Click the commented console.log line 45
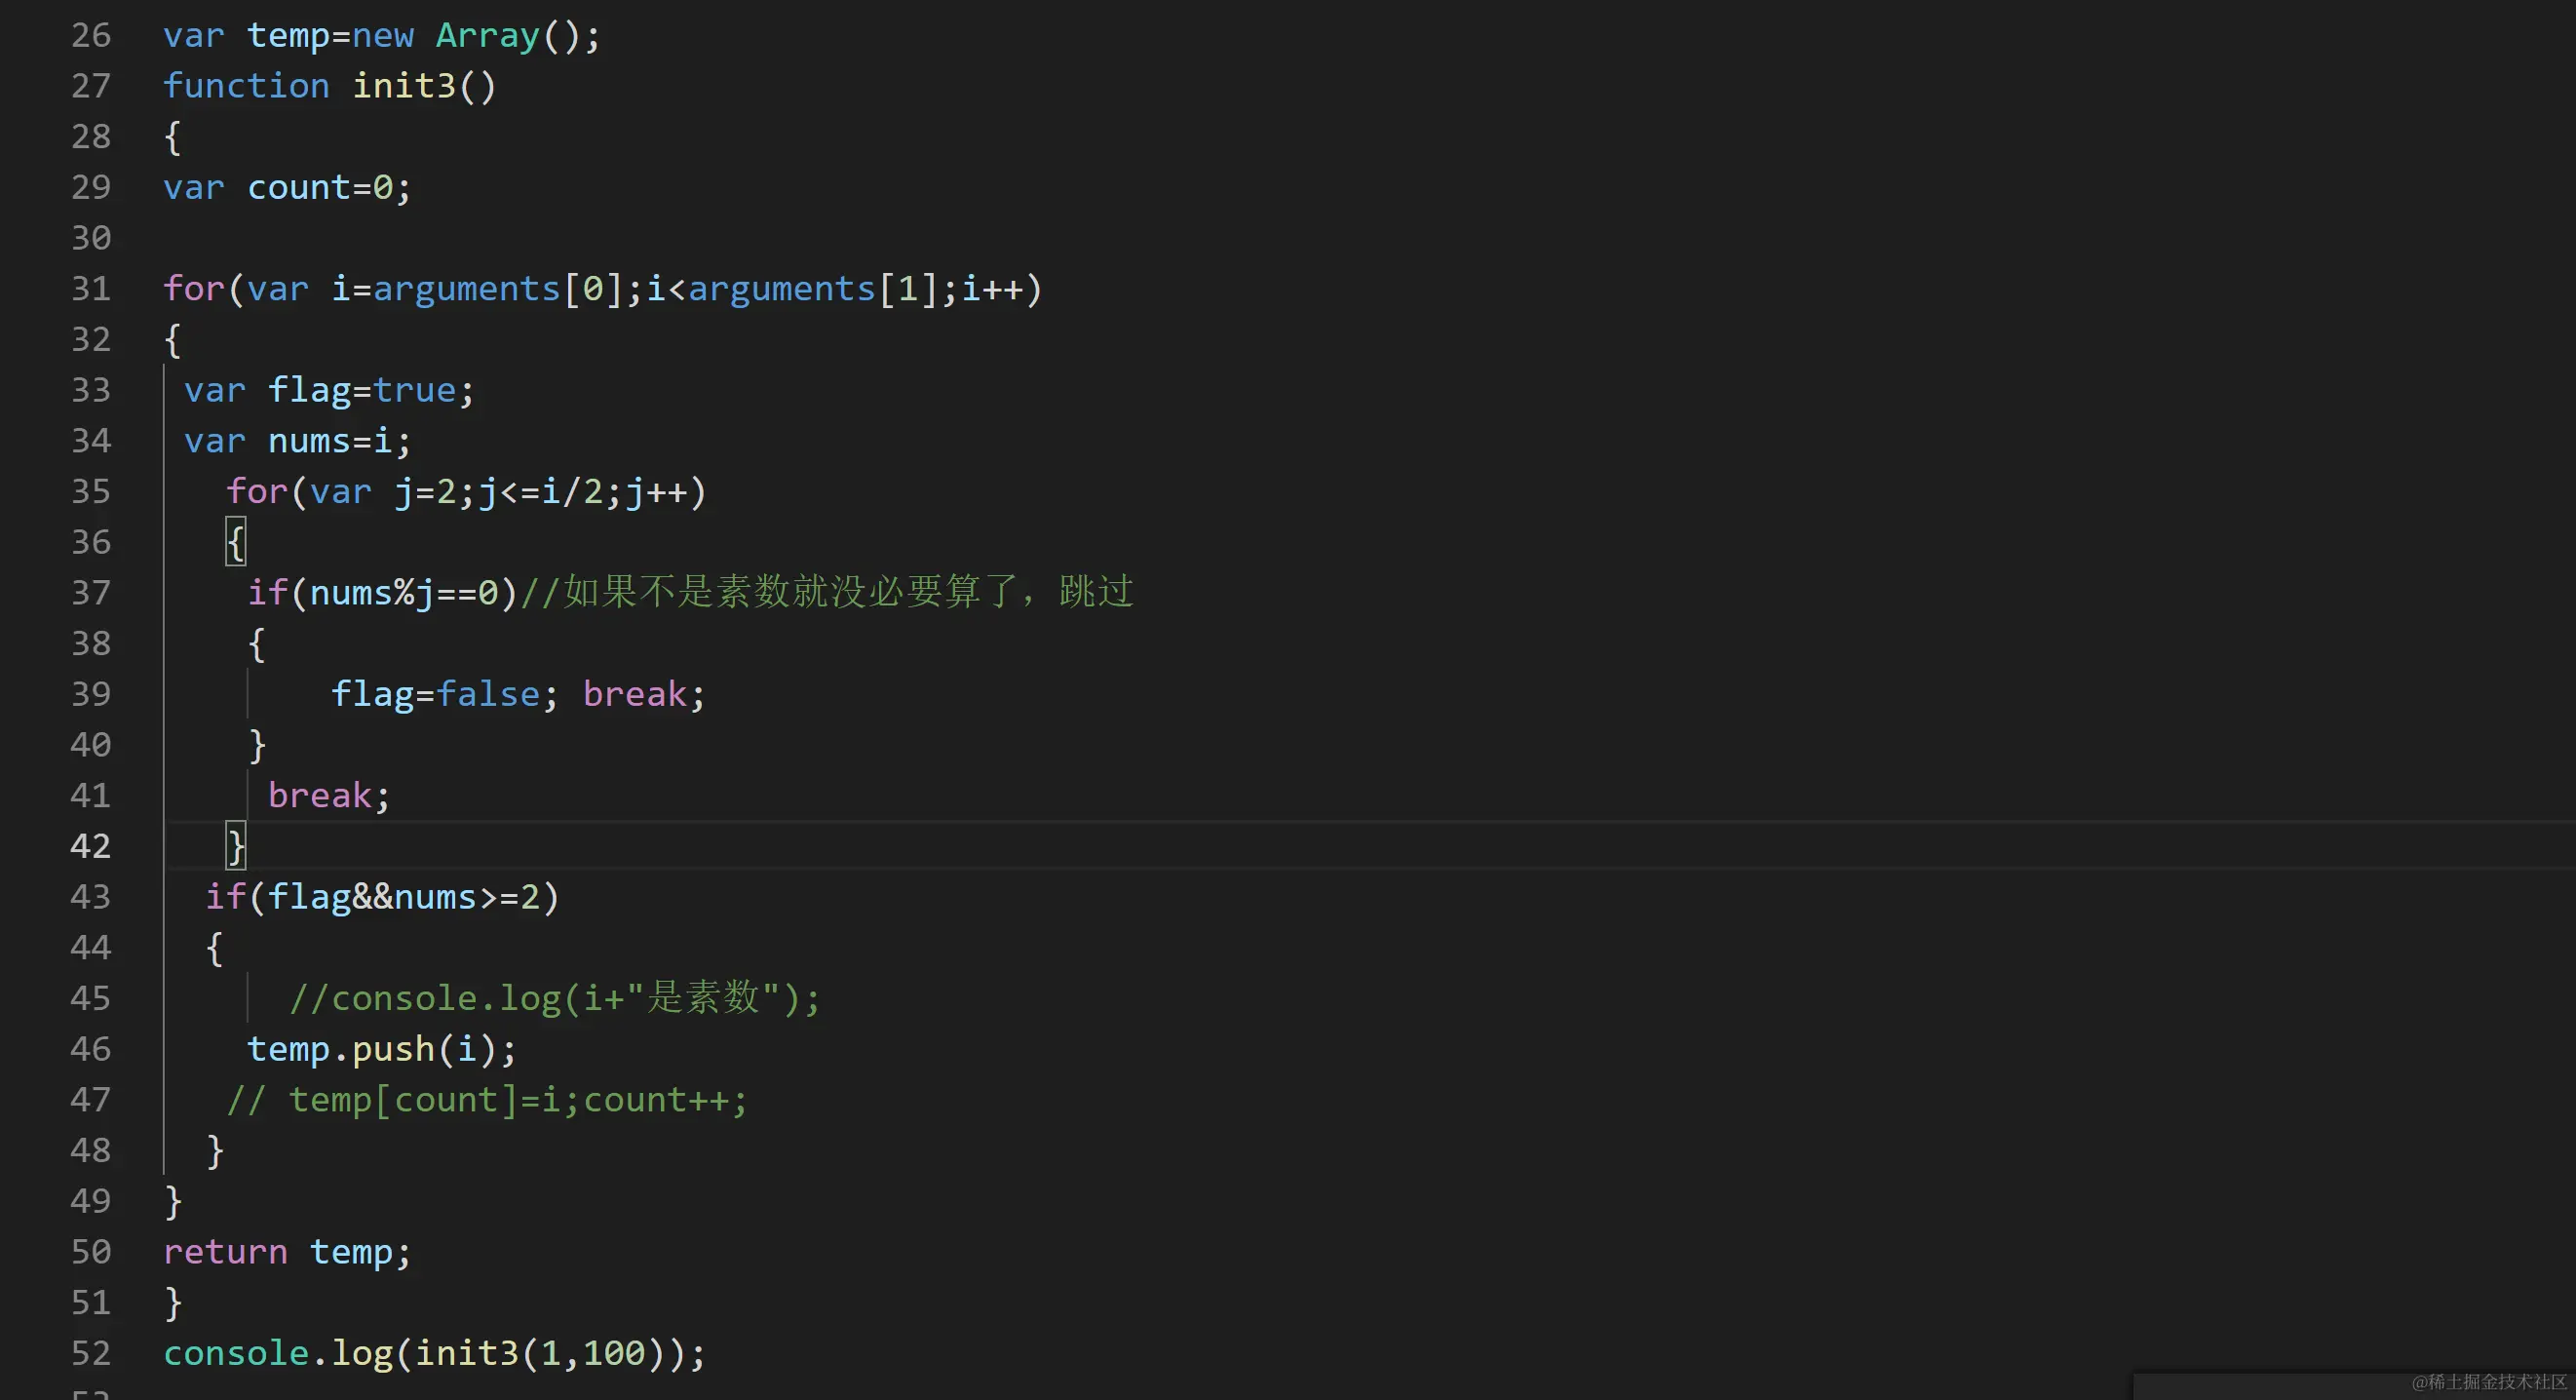This screenshot has height=1400, width=2576. tap(554, 998)
